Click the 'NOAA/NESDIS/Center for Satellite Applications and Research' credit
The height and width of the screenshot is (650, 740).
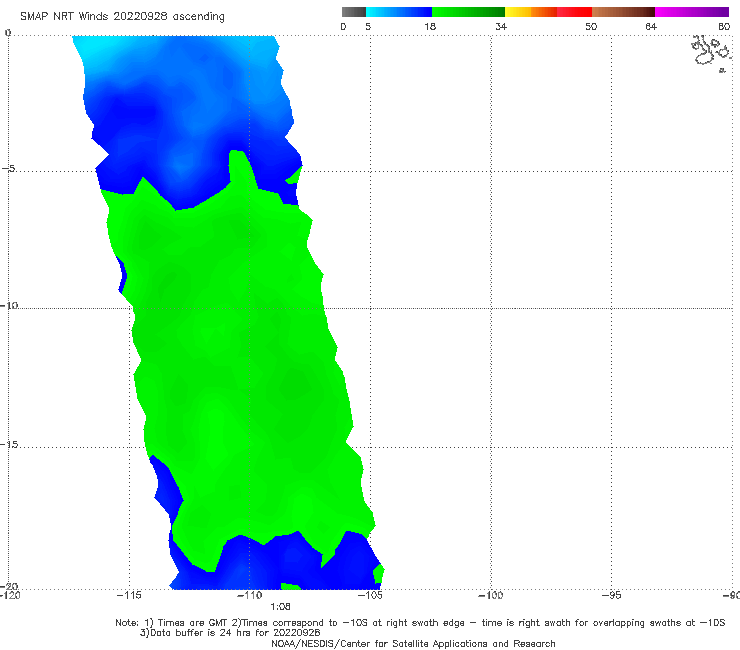[413, 644]
